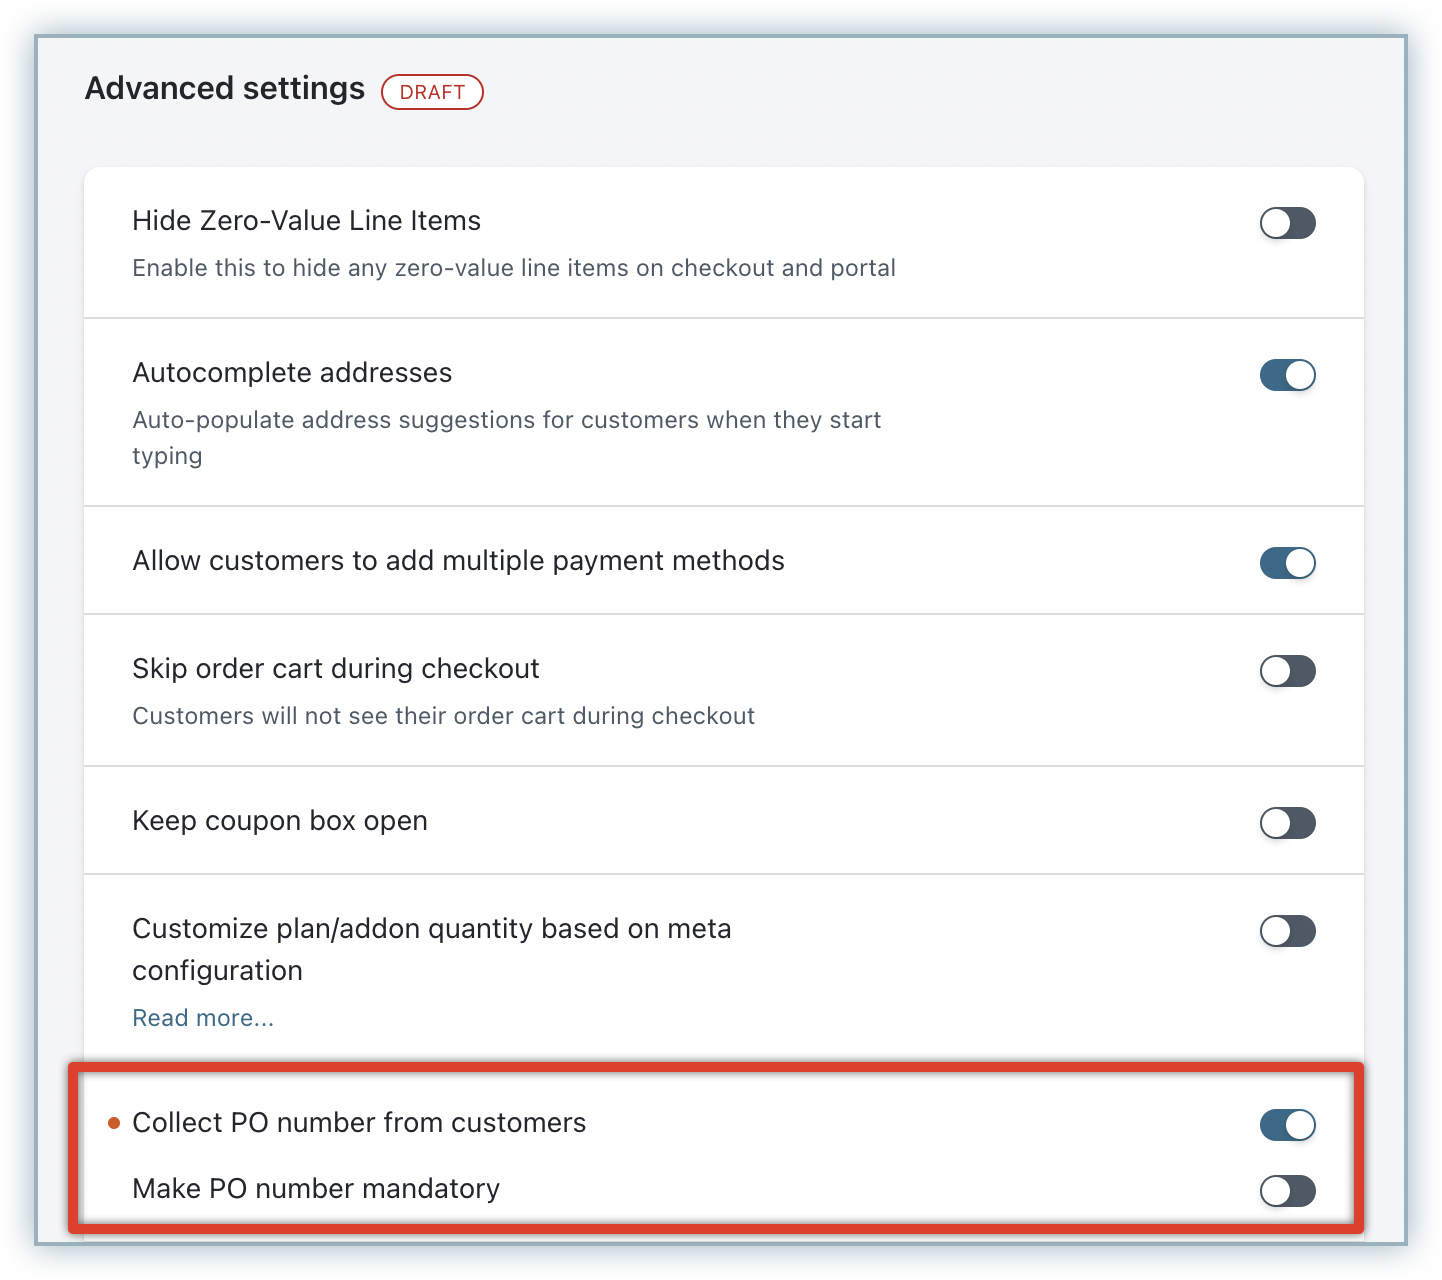Click the Keep coupon box open label

coord(280,821)
